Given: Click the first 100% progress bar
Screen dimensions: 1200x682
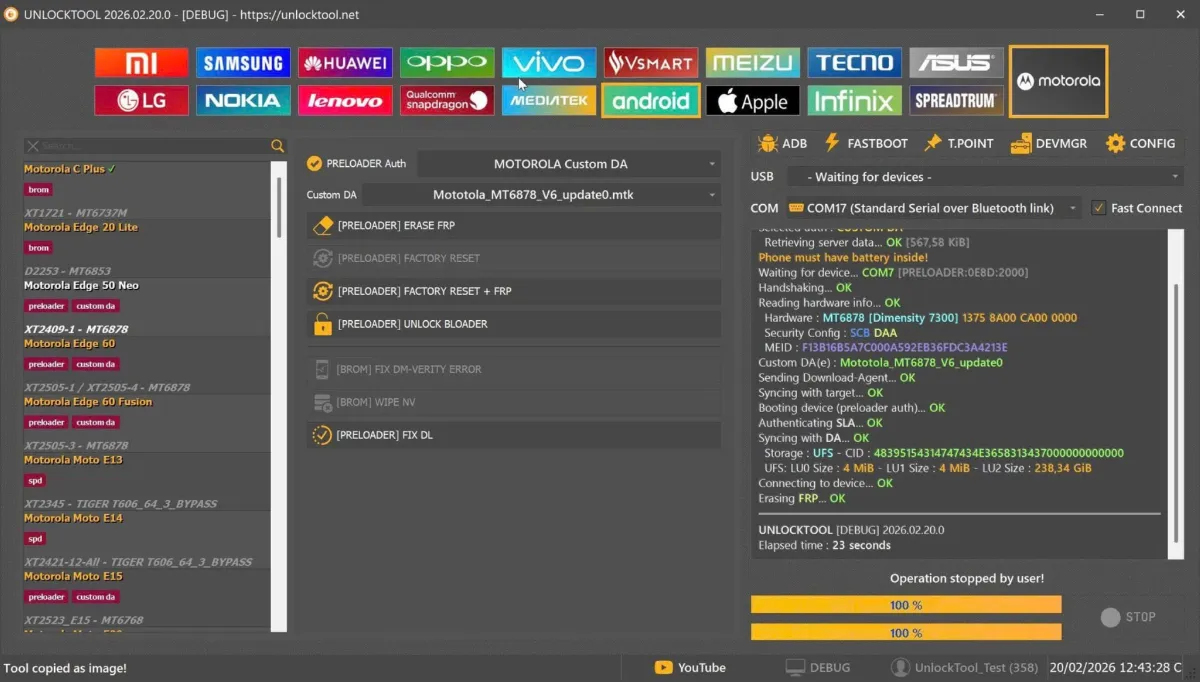Looking at the screenshot, I should tap(906, 605).
